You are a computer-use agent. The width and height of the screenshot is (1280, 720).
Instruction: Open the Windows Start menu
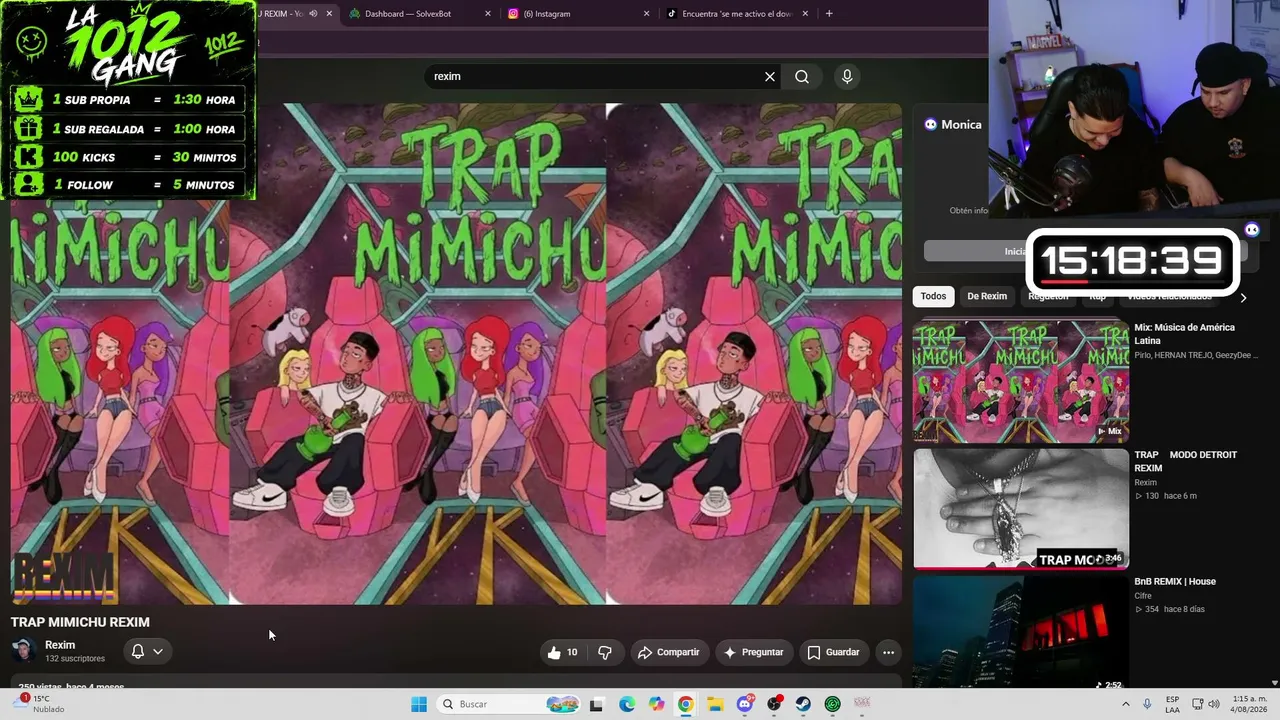coord(419,704)
